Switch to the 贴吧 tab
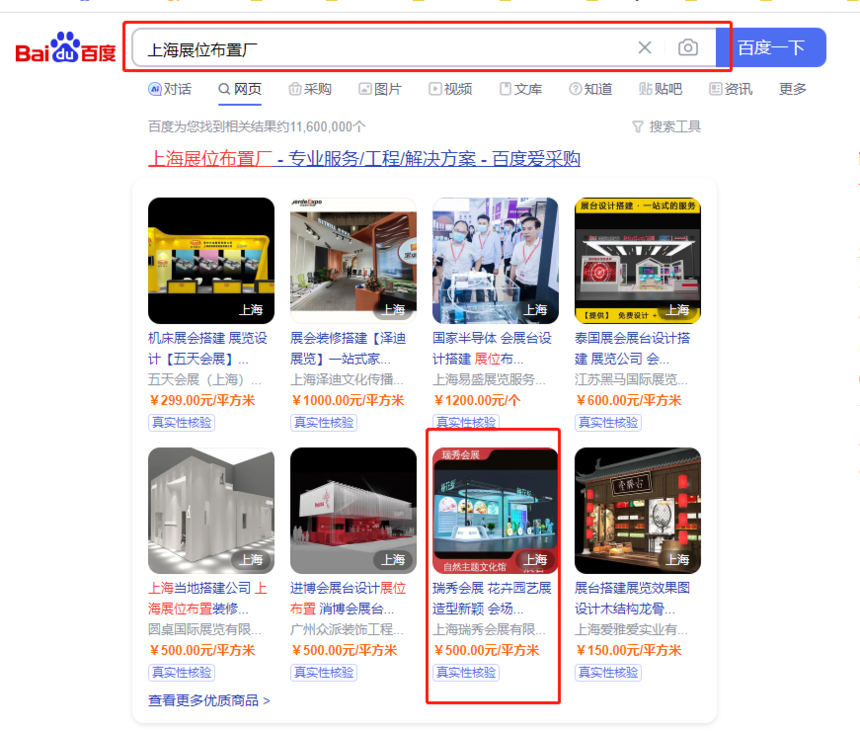Screen dimensions: 860x732 (660, 89)
